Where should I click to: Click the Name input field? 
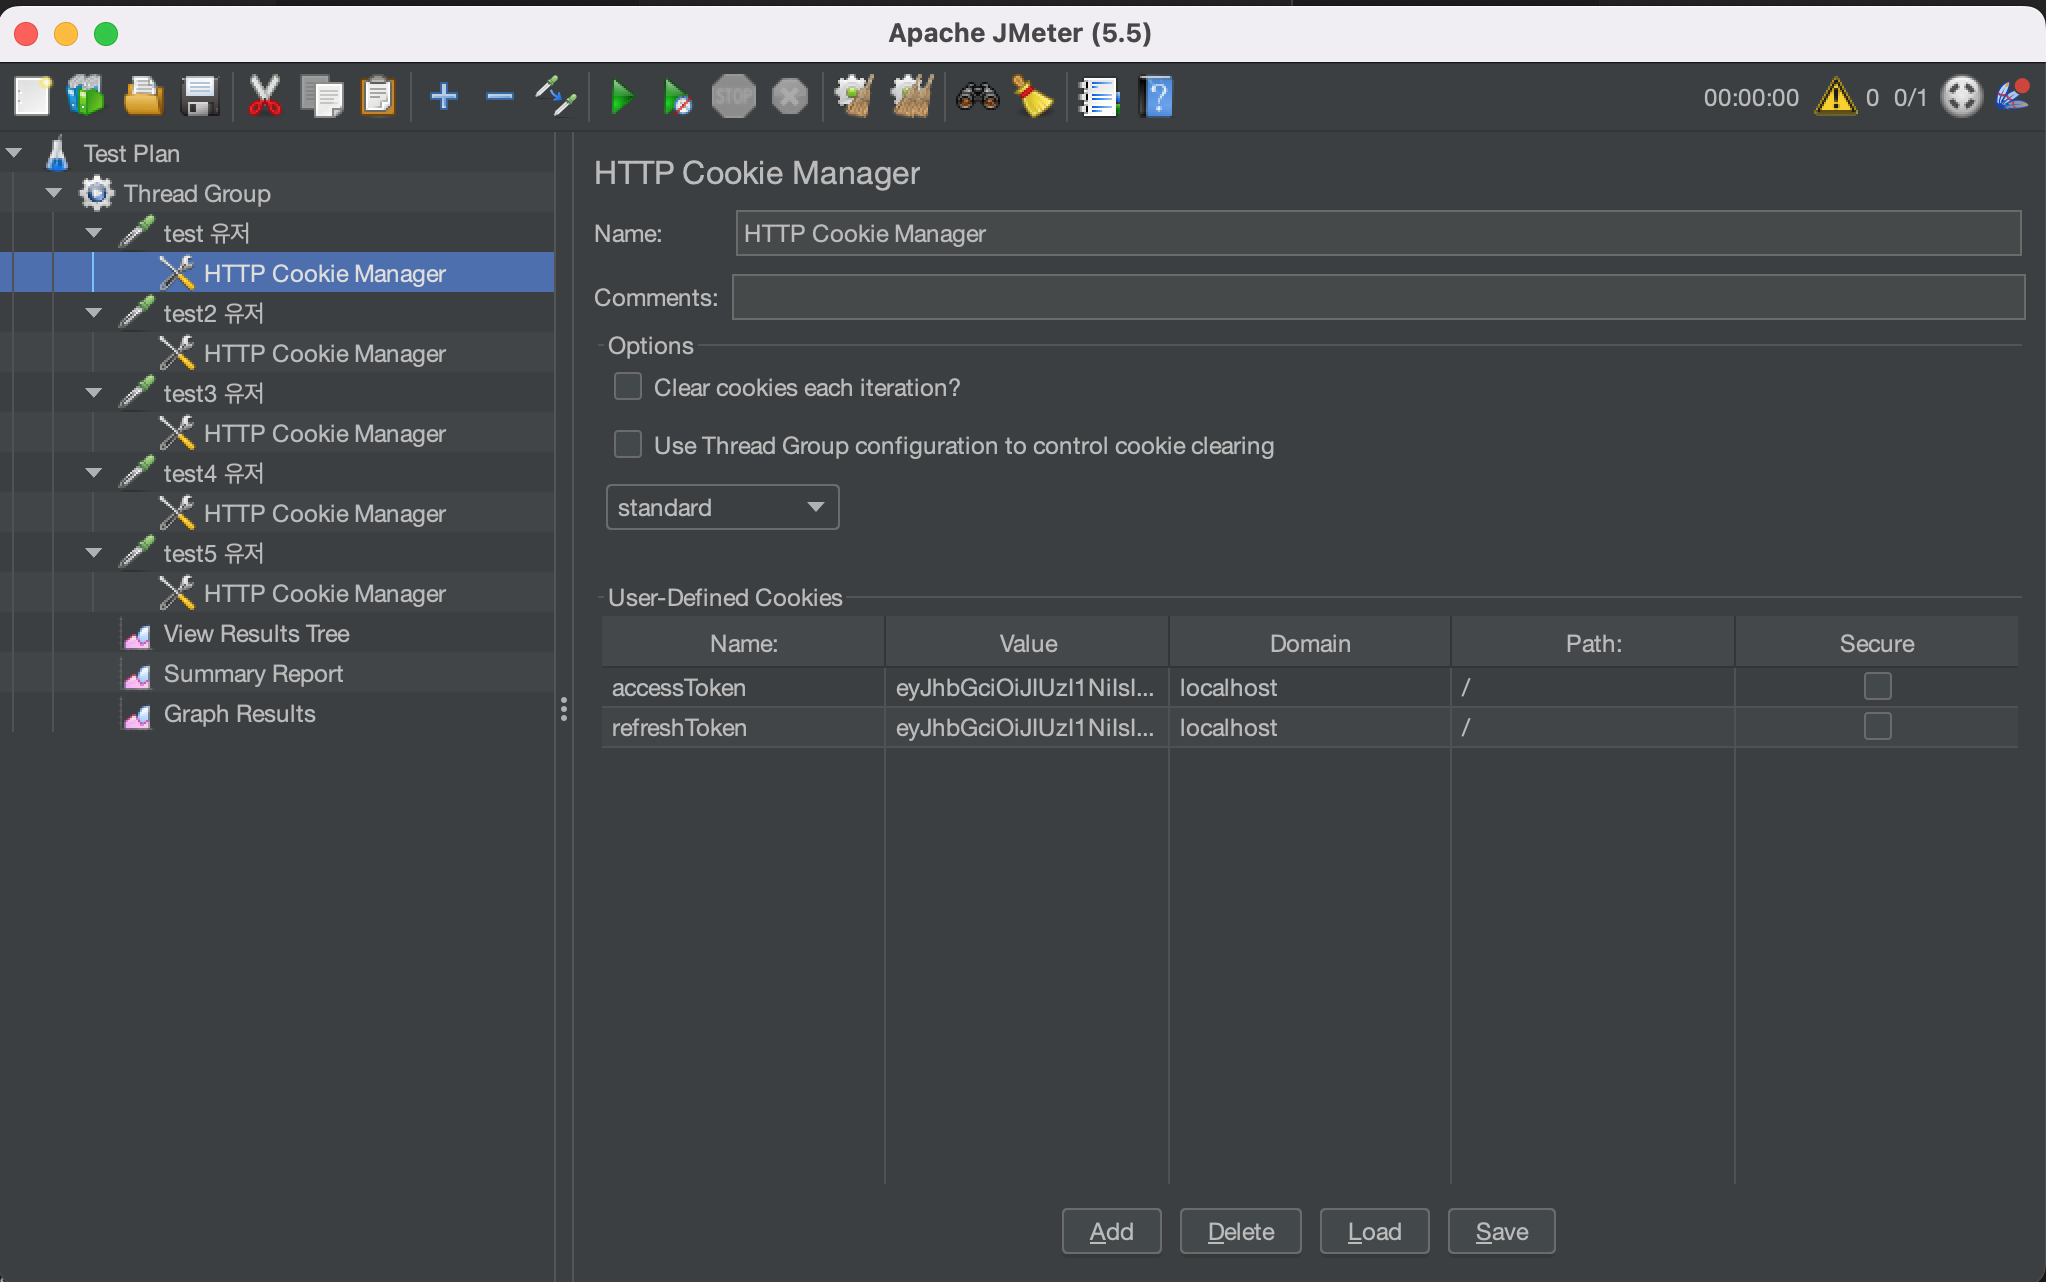pyautogui.click(x=1378, y=233)
